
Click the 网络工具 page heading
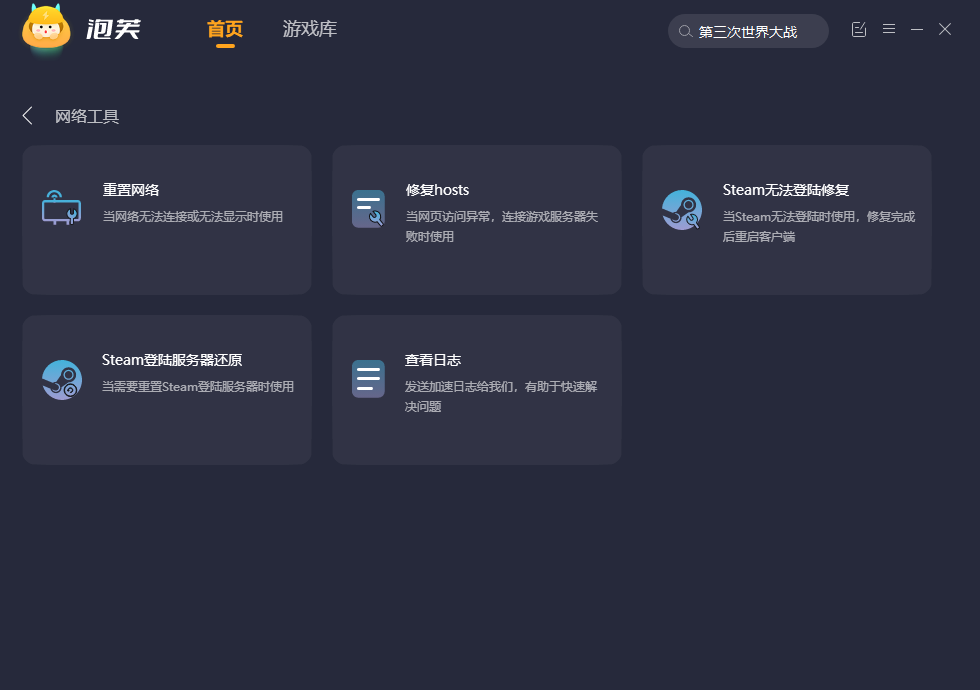click(87, 117)
